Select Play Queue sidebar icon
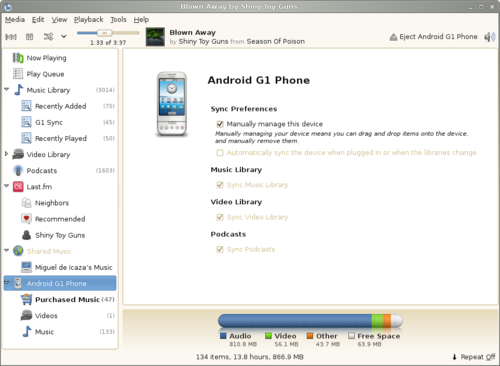Image resolution: width=500 pixels, height=366 pixels. [18, 74]
